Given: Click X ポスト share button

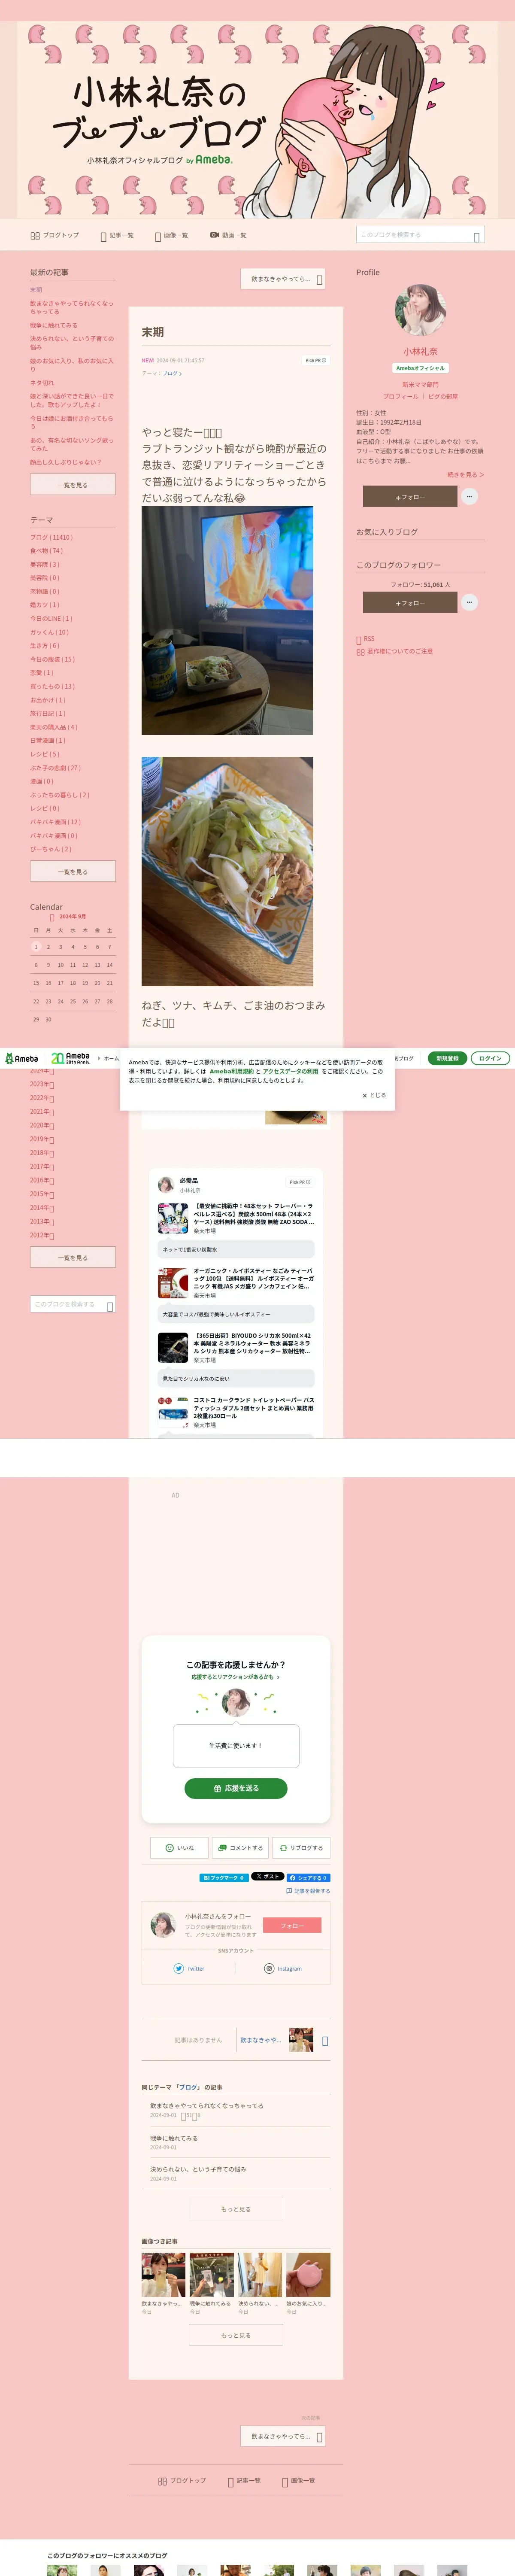Looking at the screenshot, I should pos(268,1877).
